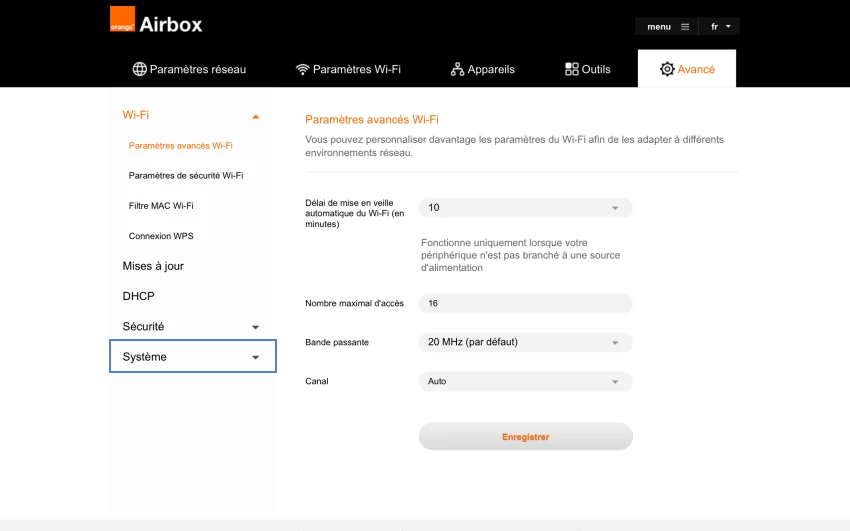
Task: Click the Fonctionne uniquement lorsque note text
Action: point(520,255)
